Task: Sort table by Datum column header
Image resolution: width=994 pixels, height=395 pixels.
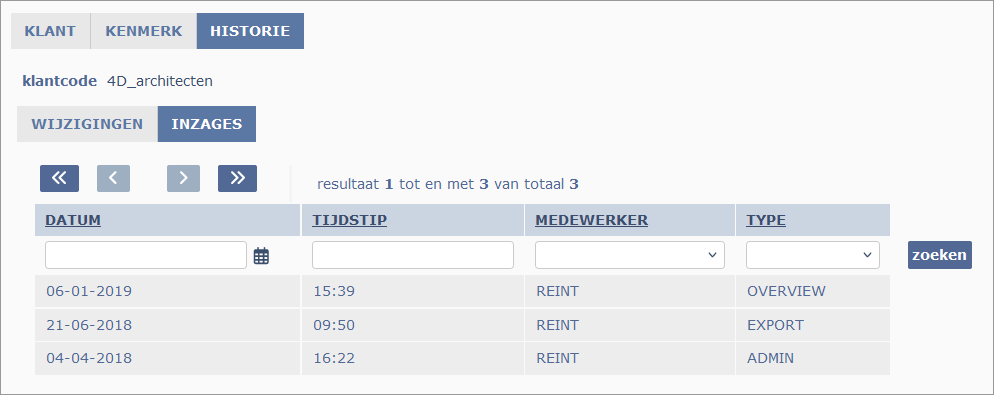Action: (x=73, y=220)
